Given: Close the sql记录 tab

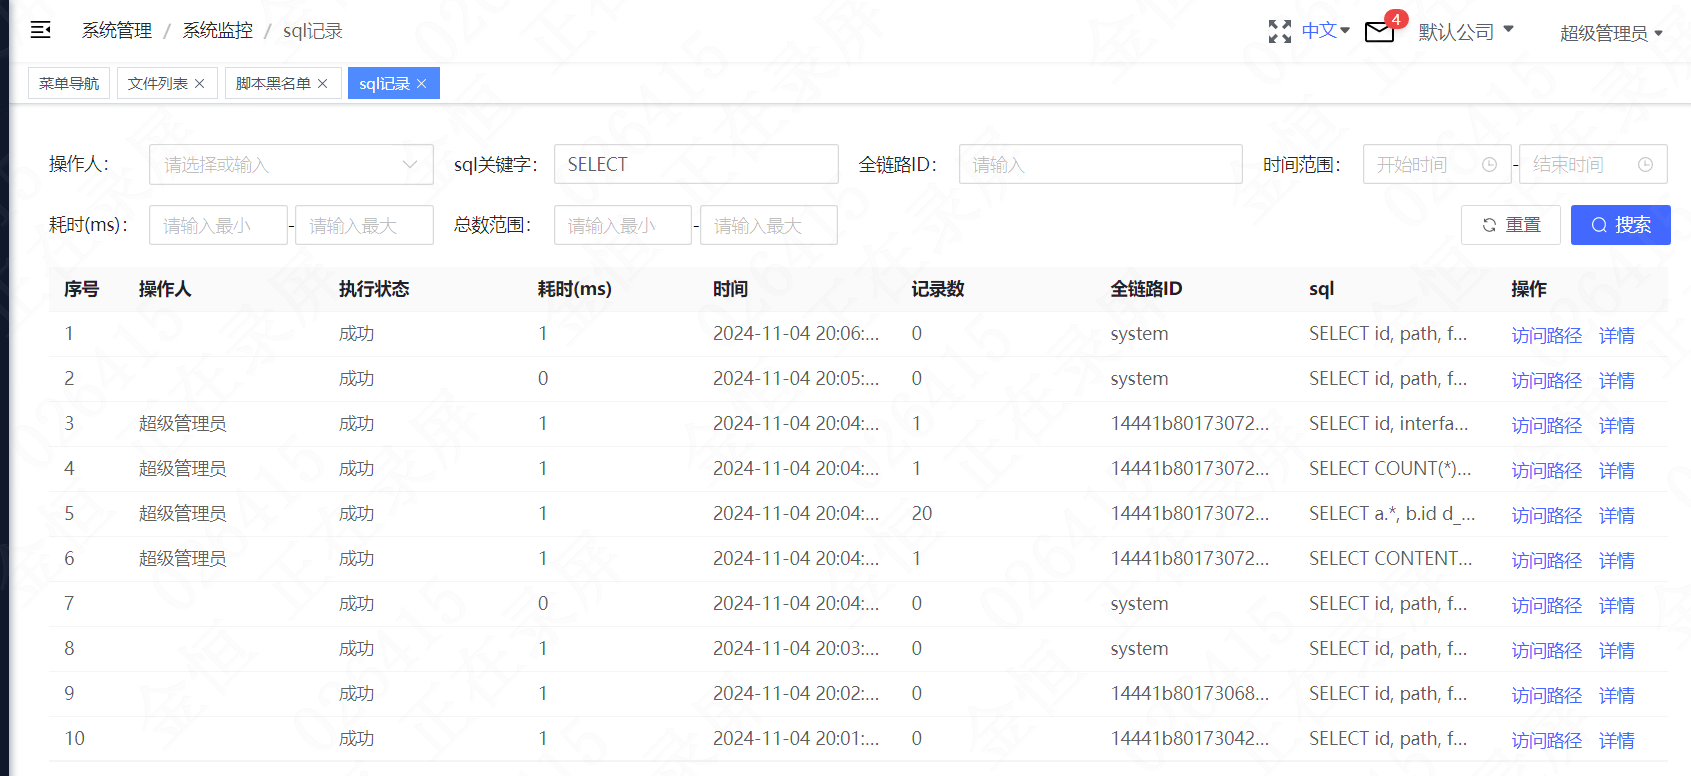Looking at the screenshot, I should (421, 84).
